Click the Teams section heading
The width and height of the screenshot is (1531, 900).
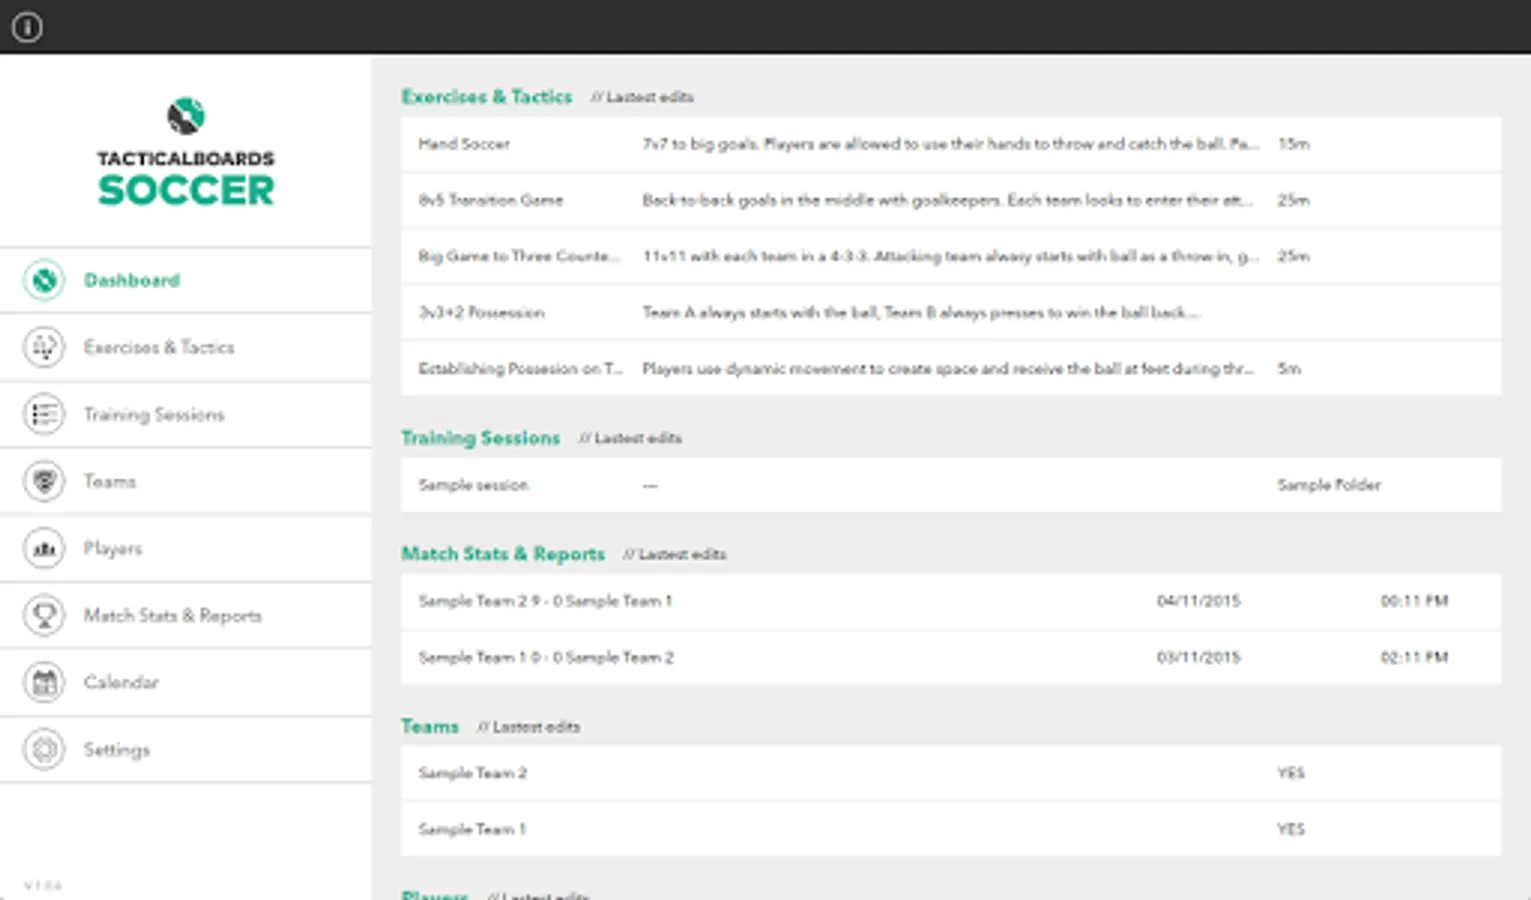click(x=430, y=727)
